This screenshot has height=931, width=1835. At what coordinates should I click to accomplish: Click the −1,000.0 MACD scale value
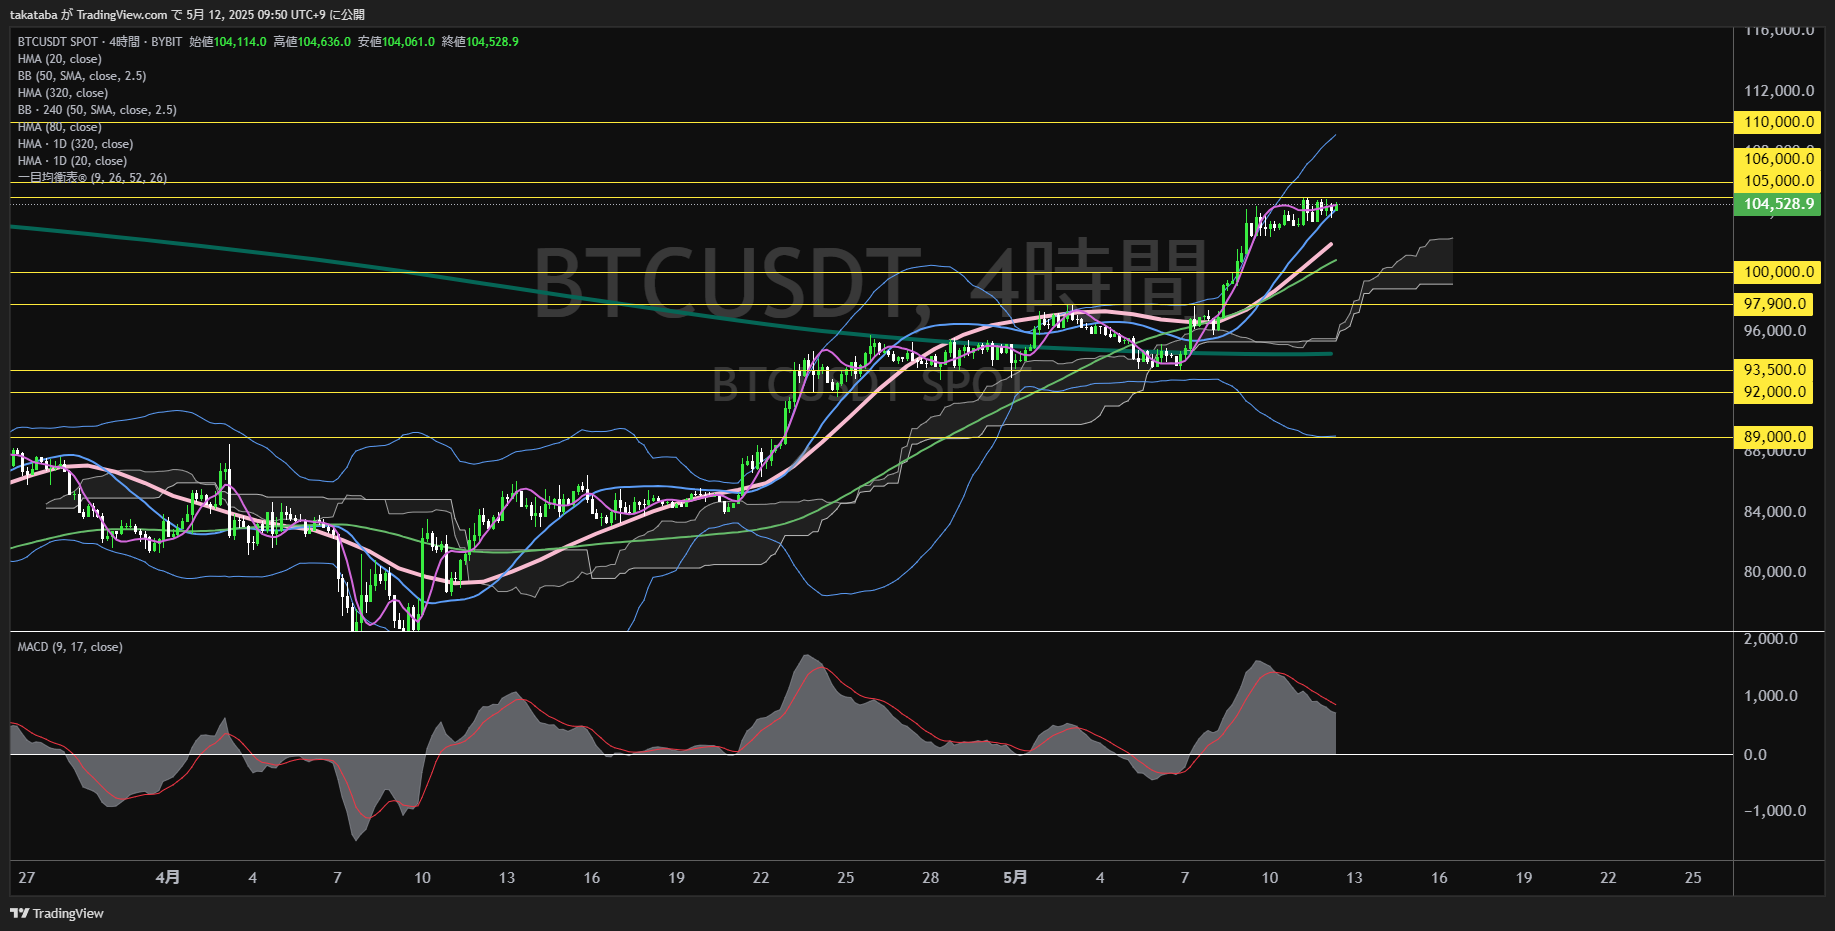pyautogui.click(x=1775, y=811)
